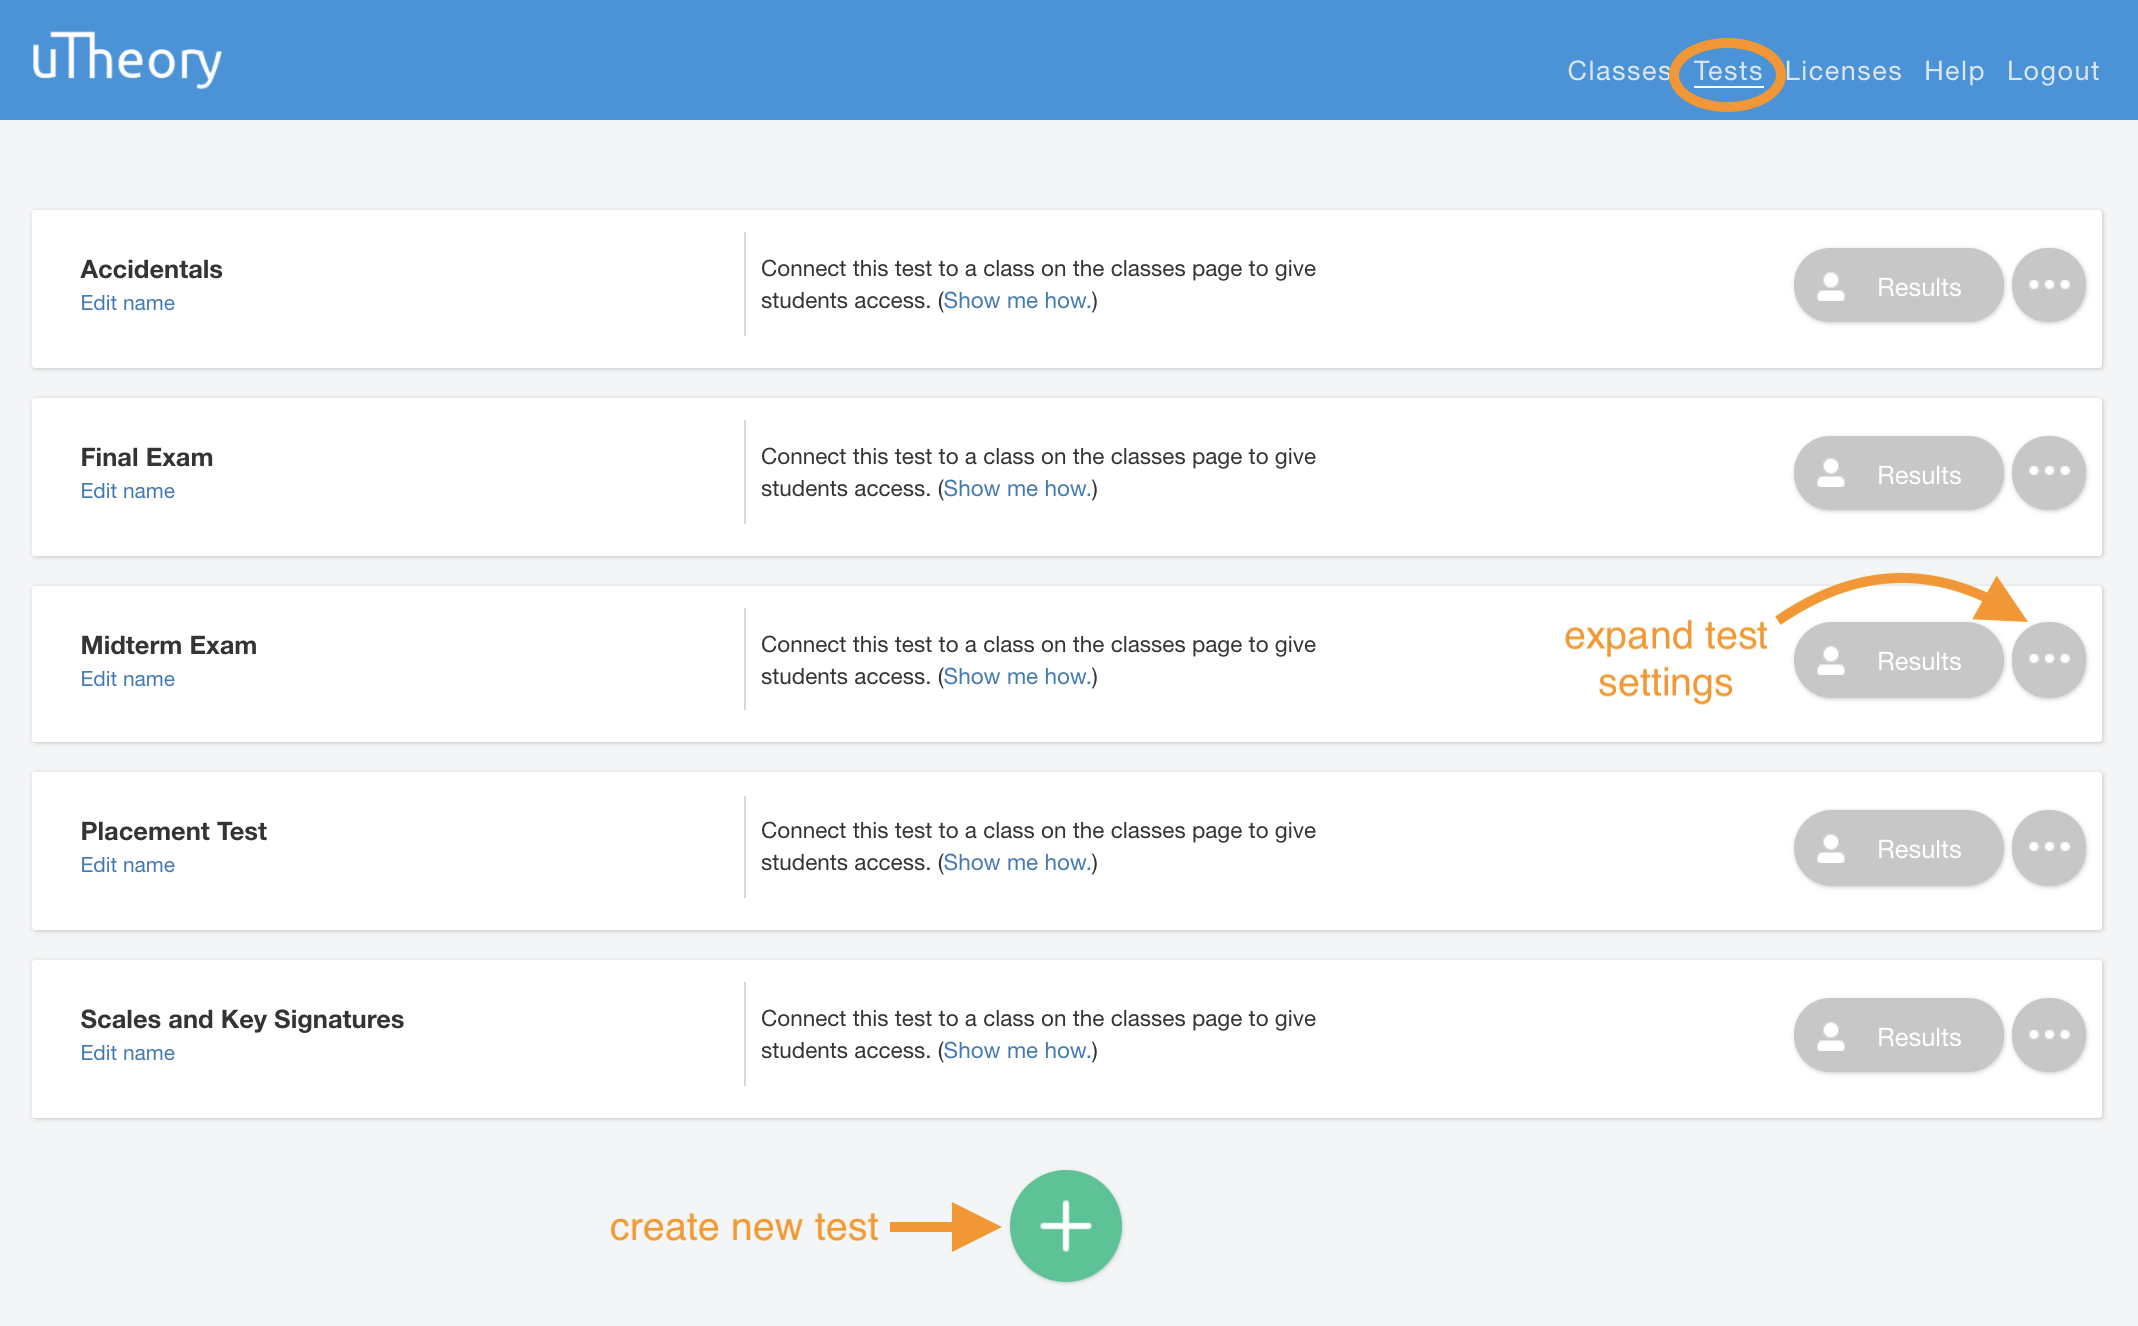Expand settings for the Final Exam test

pos(2049,472)
